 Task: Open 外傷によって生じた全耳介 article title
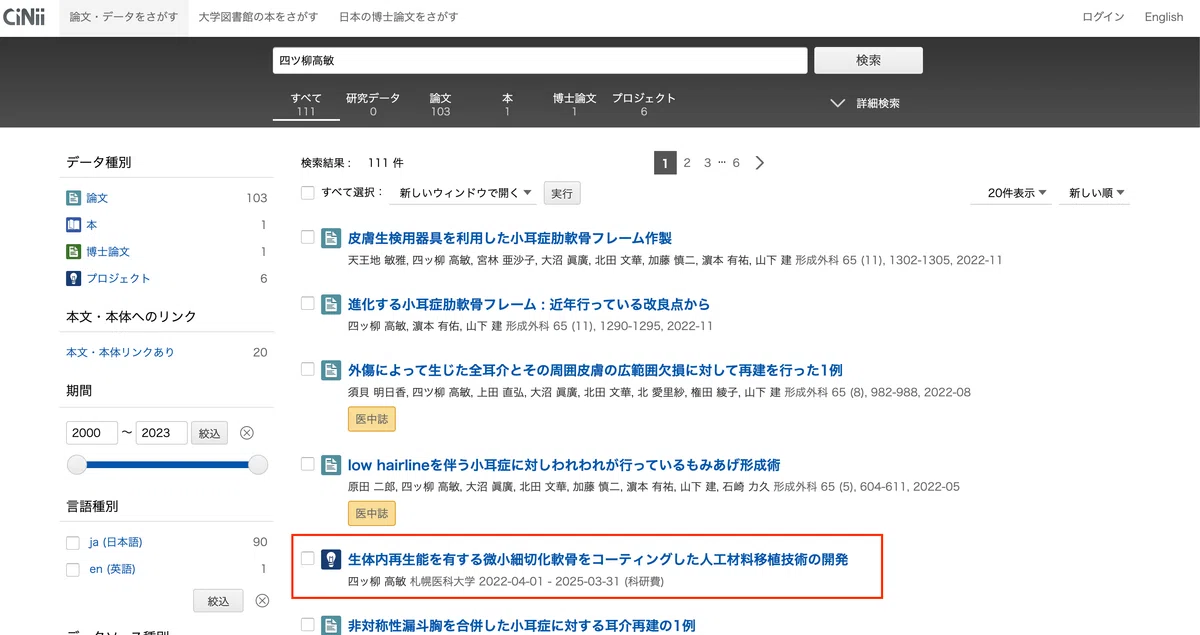(595, 370)
